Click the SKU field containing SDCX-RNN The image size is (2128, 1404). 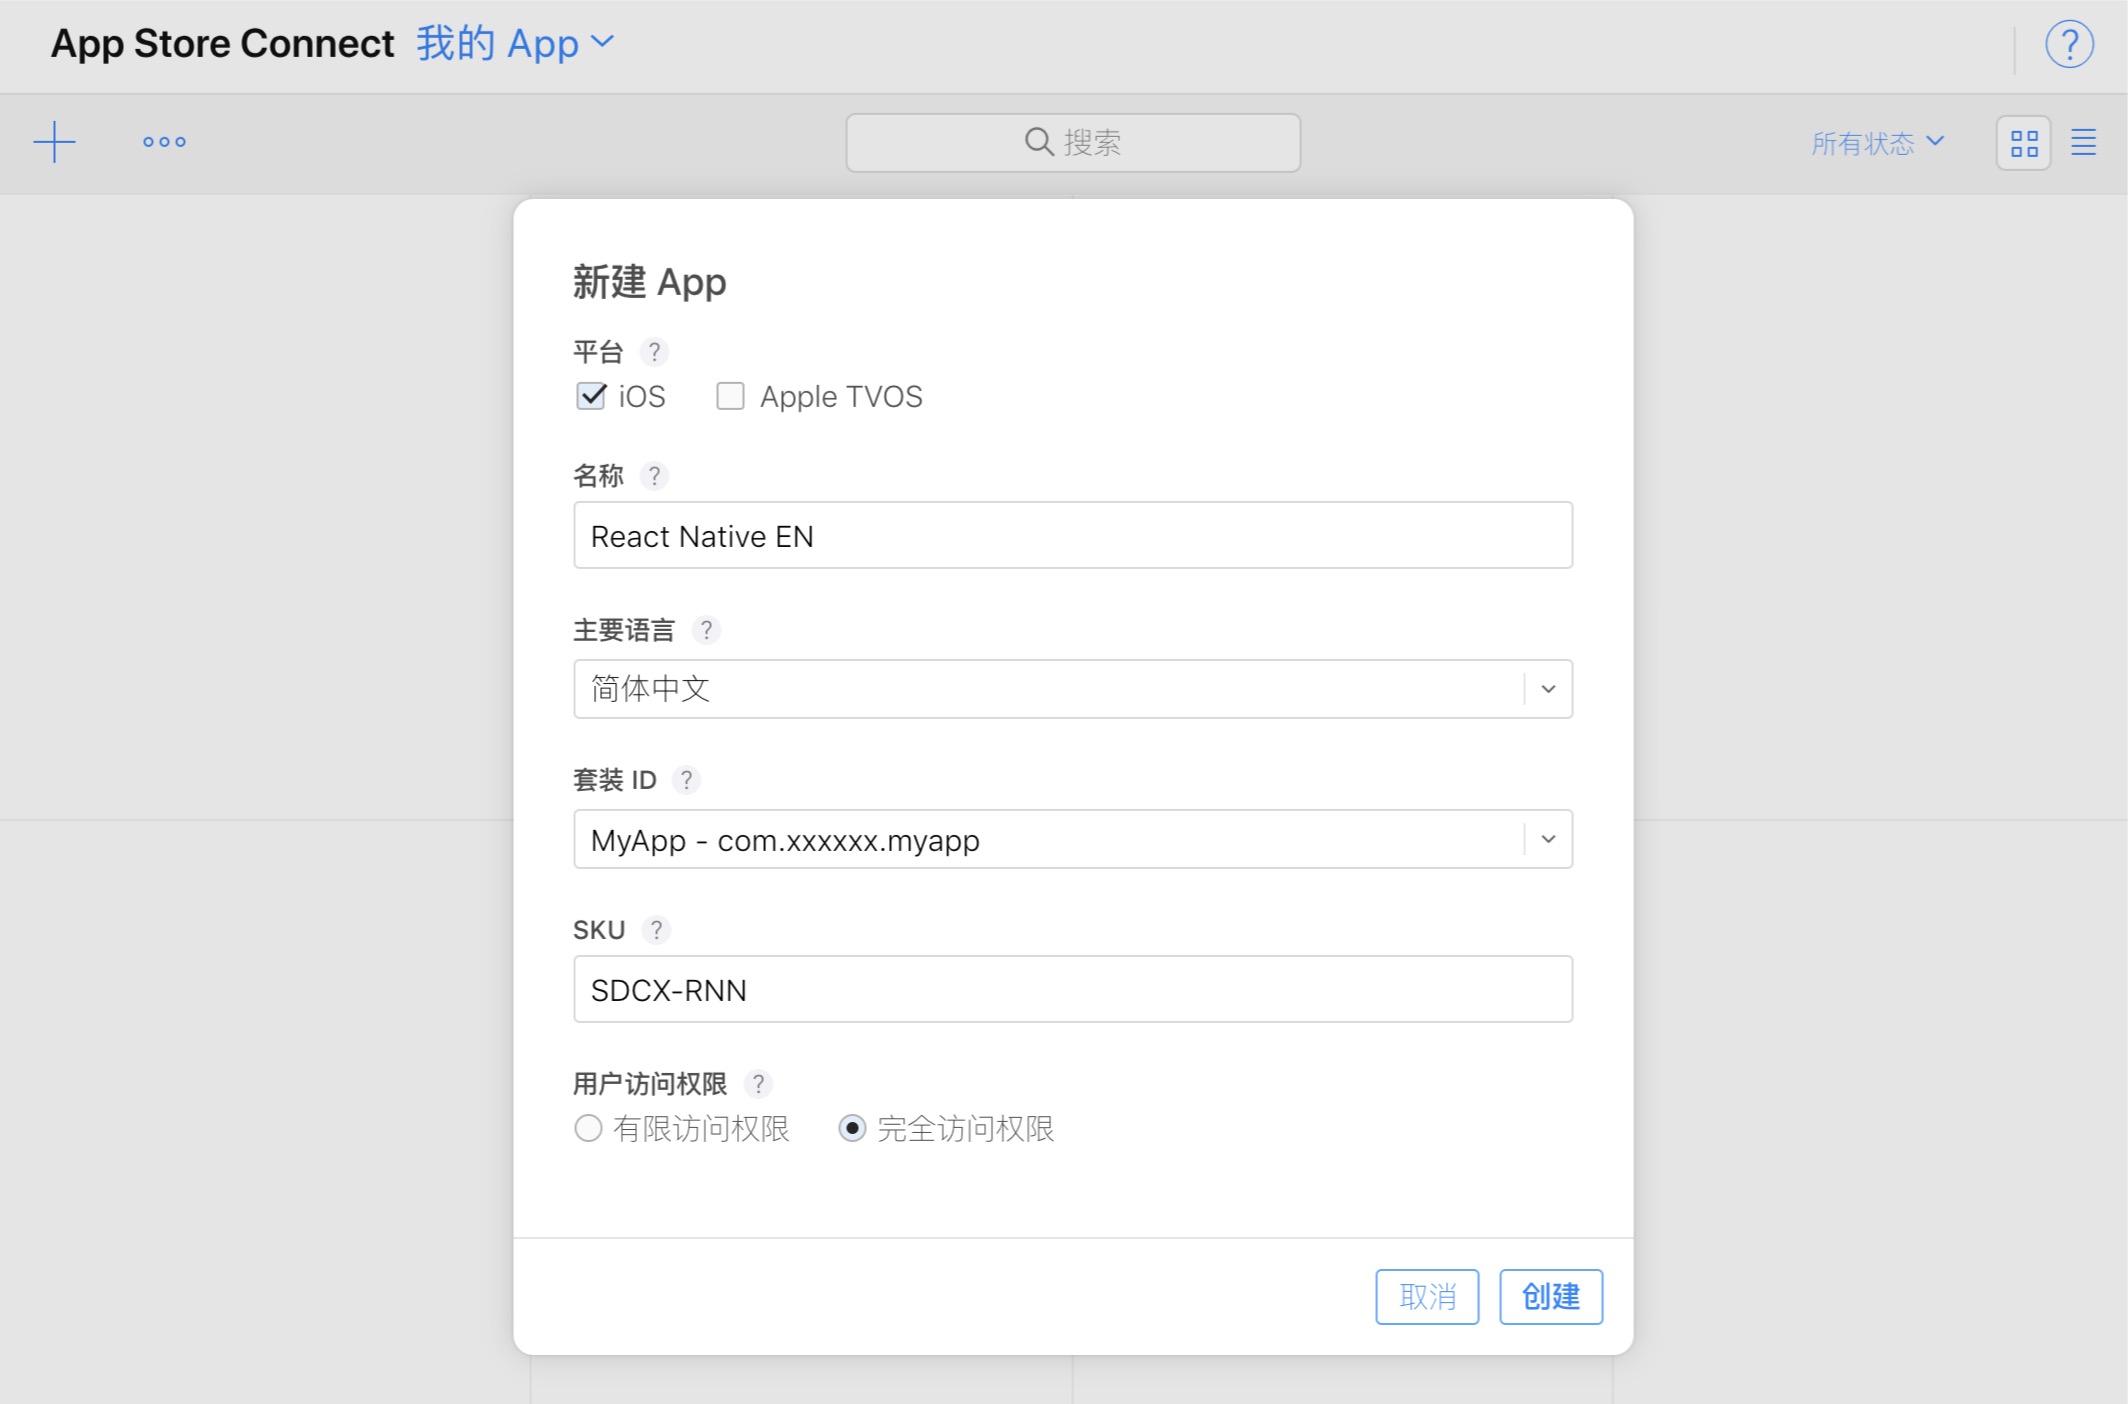(1073, 989)
